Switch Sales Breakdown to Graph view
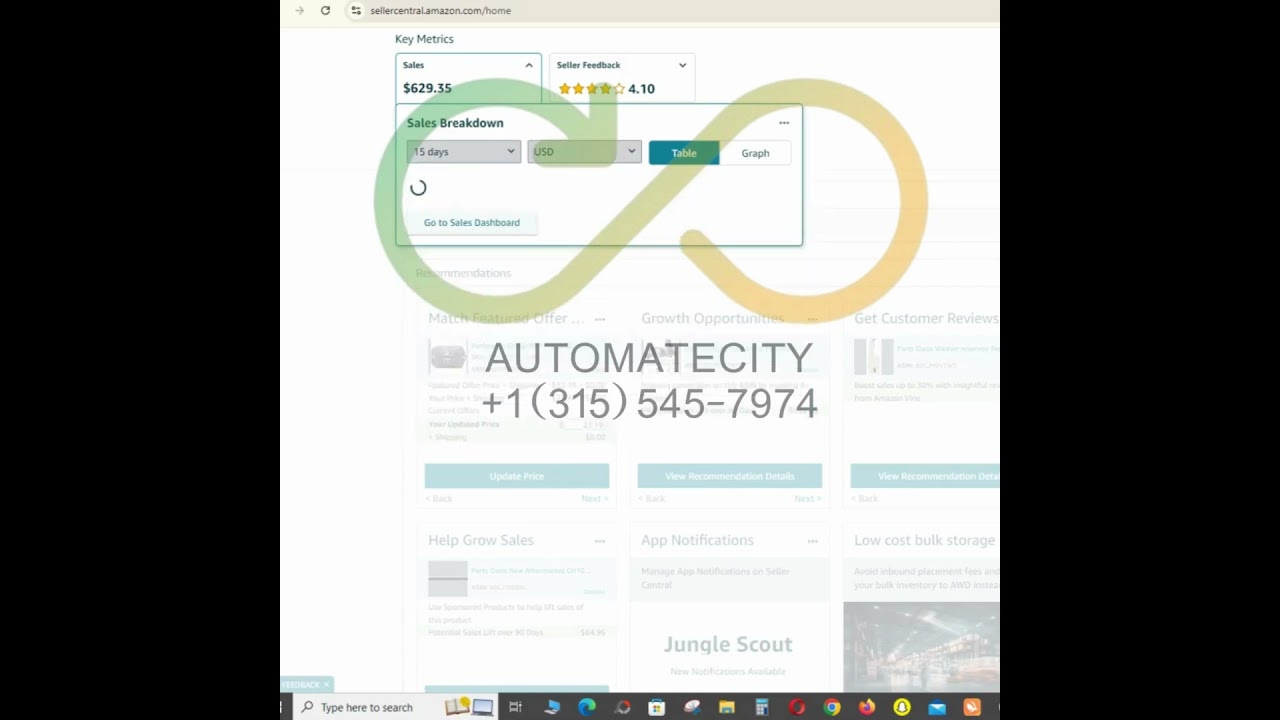The image size is (1280, 720). [755, 153]
